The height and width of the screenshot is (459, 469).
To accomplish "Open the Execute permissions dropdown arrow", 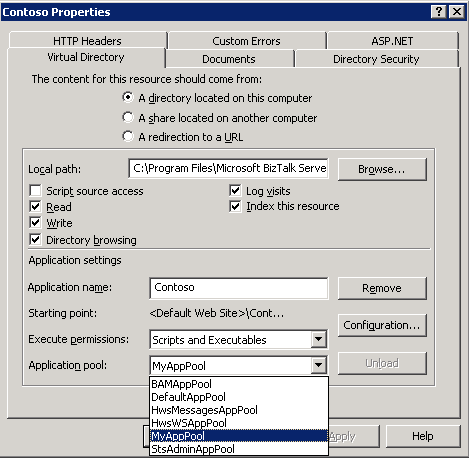I will pos(319,339).
